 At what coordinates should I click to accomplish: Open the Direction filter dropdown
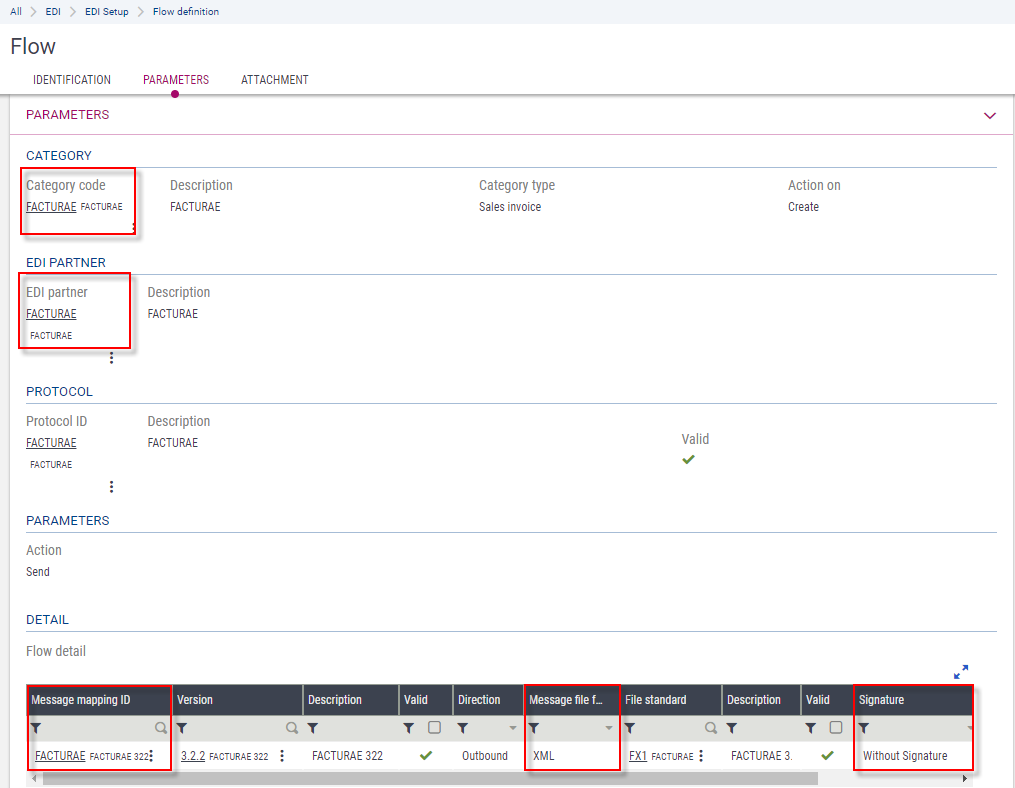(x=514, y=729)
